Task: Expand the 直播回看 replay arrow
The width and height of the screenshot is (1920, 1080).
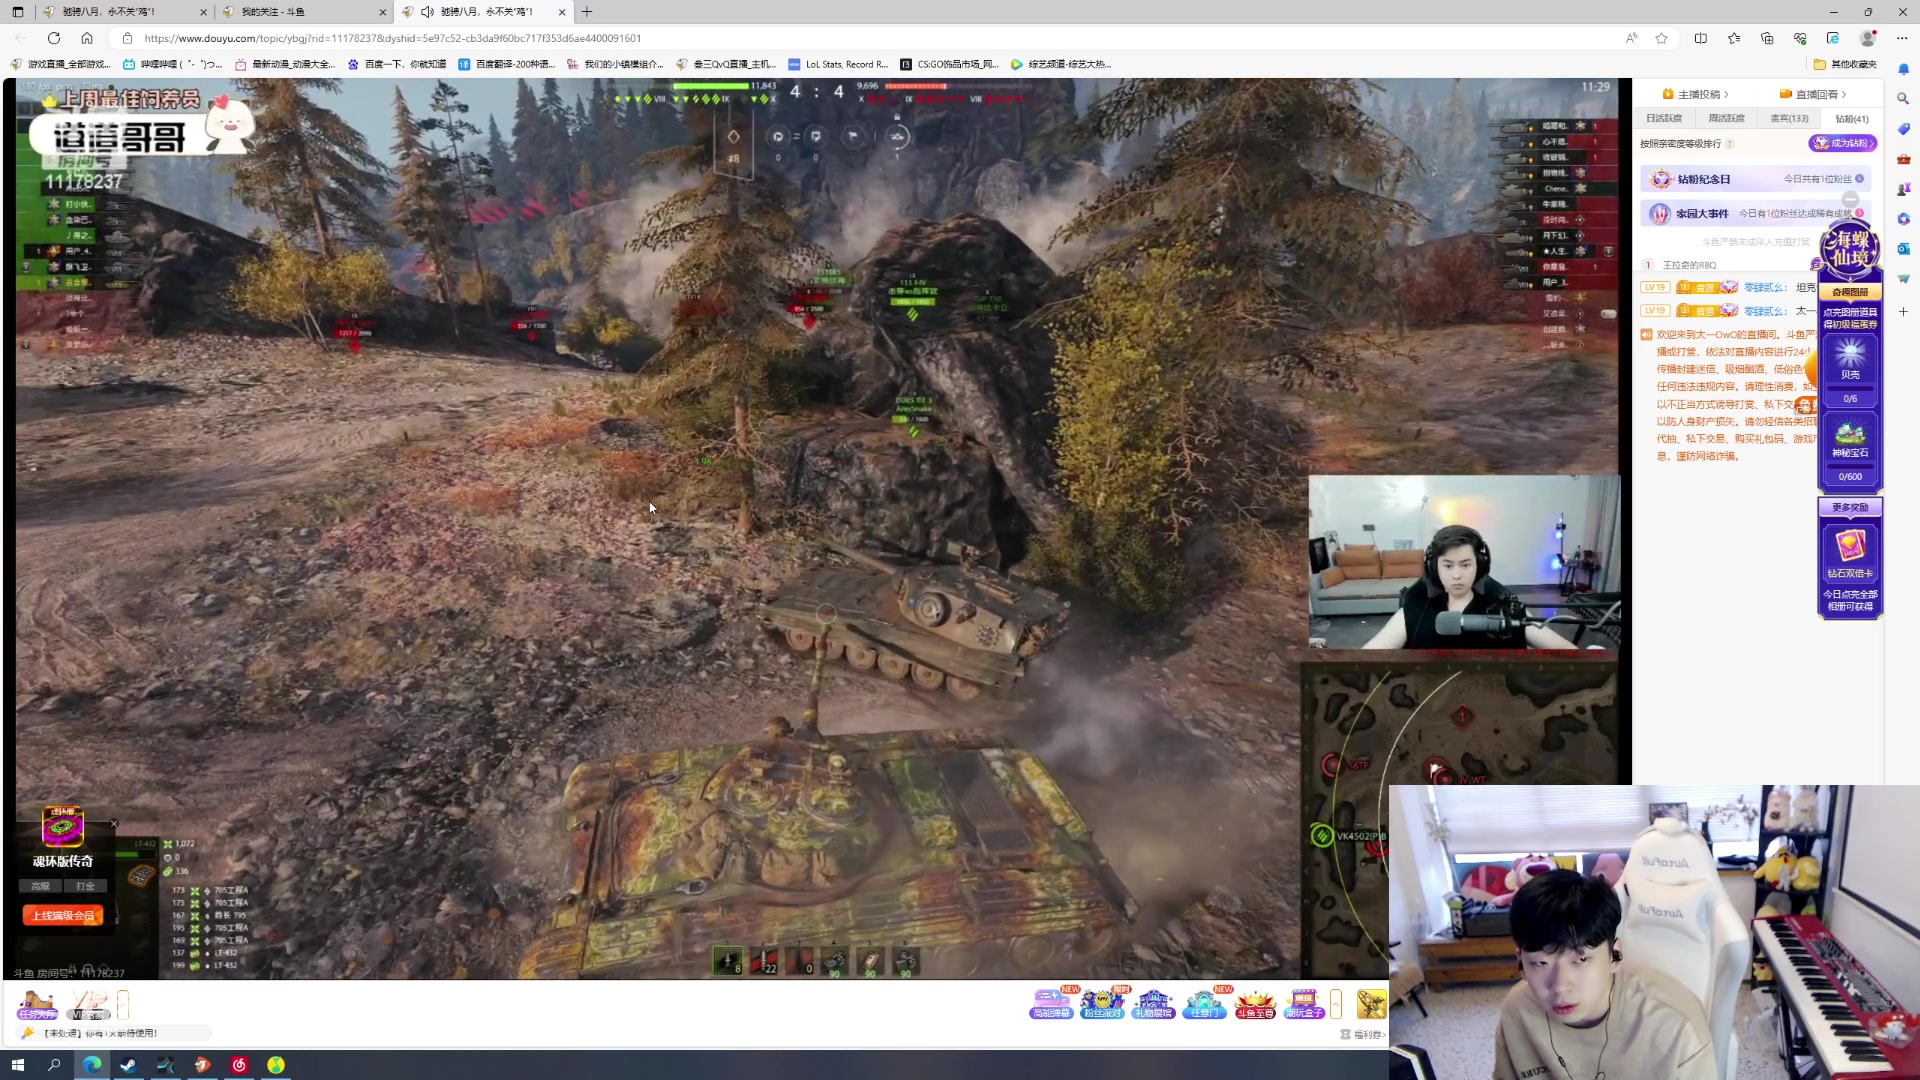Action: pos(1844,94)
